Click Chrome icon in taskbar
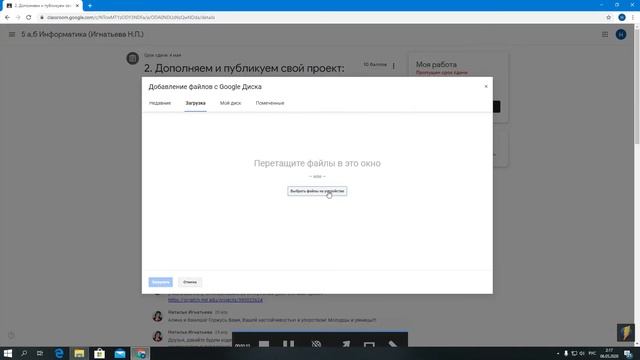640x360 pixels. [x=140, y=353]
